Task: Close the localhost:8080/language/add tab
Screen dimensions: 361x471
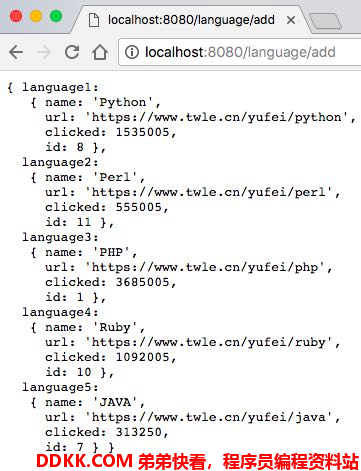Action: 291,20
